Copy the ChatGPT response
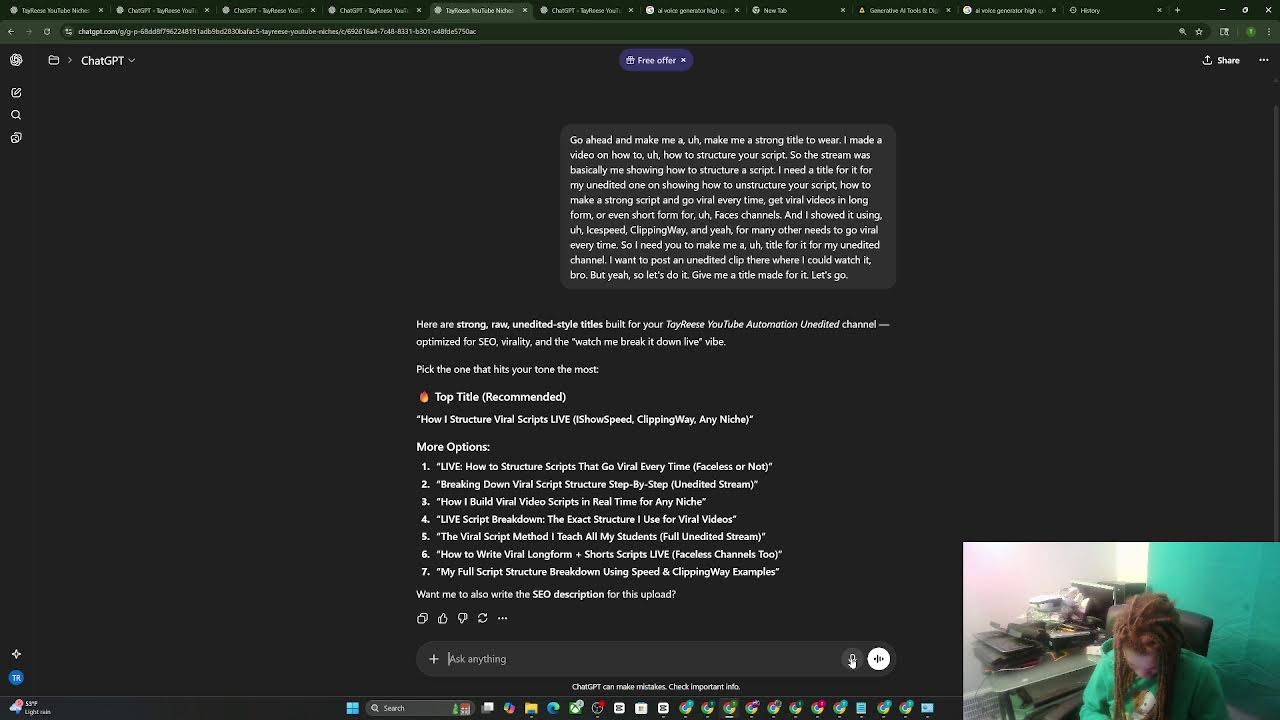1280x720 pixels. [422, 618]
